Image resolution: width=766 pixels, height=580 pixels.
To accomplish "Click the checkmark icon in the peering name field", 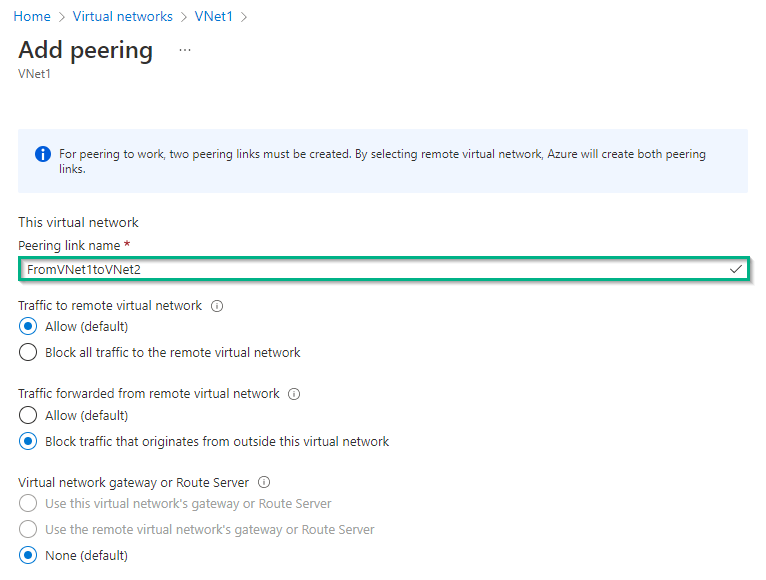I will [x=736, y=269].
